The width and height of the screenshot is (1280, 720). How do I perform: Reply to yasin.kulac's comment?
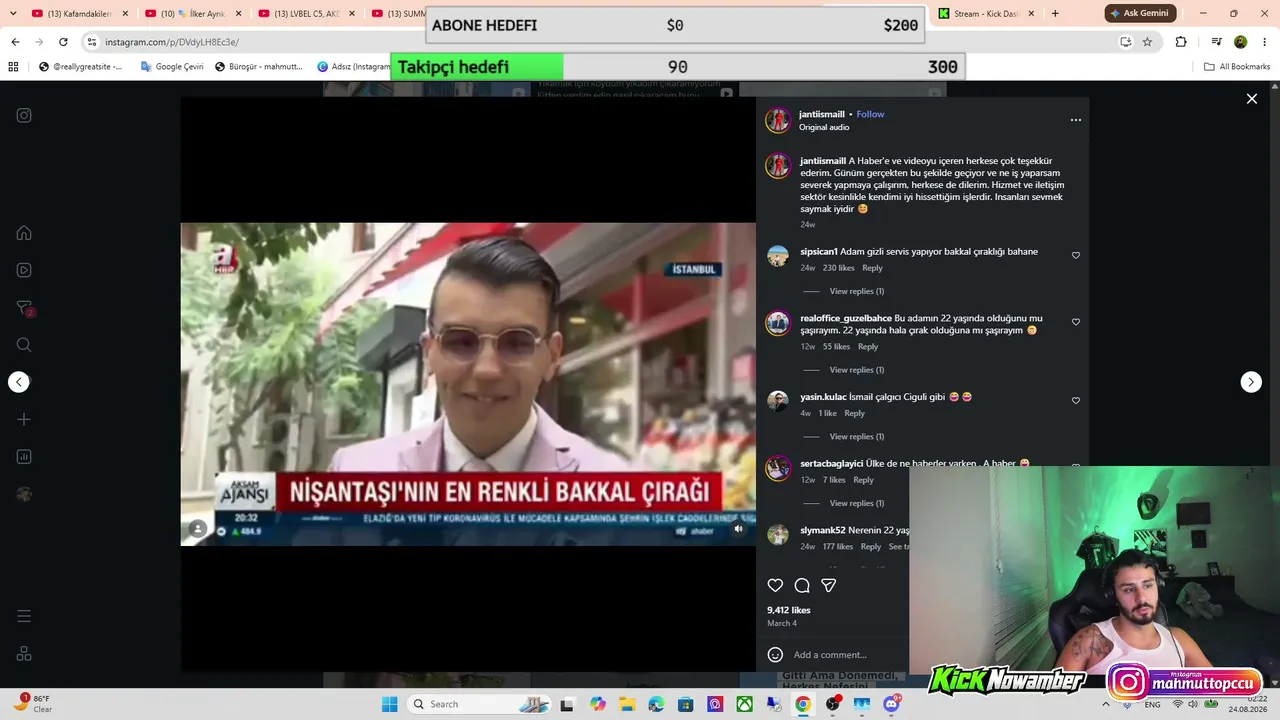point(854,413)
